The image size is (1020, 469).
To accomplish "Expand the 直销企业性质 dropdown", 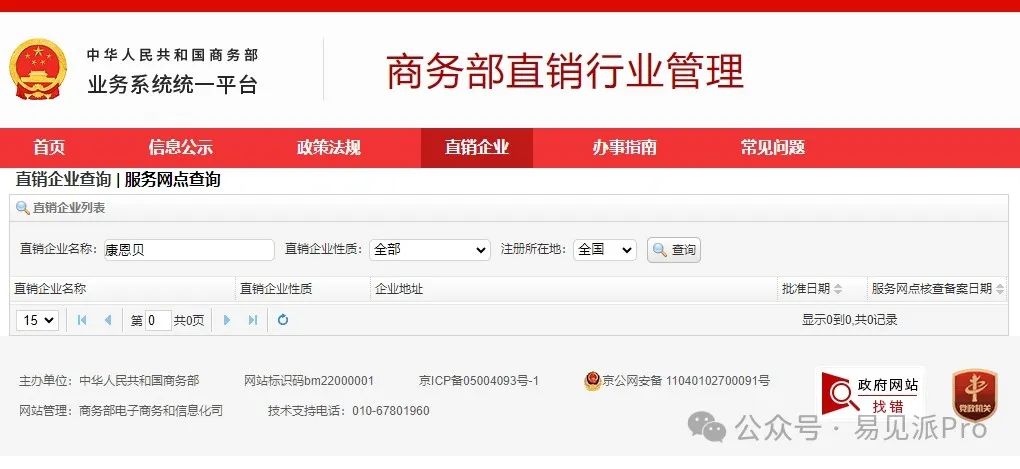I will pos(429,250).
